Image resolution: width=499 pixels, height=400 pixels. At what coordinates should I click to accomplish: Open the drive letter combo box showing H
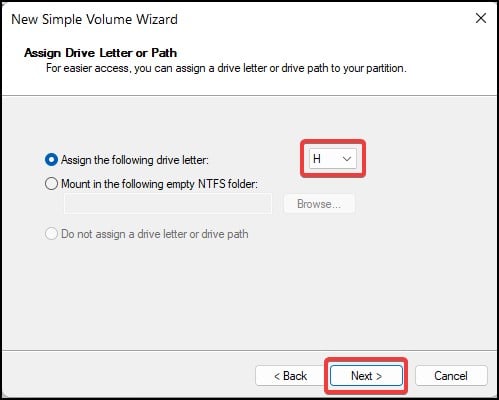333,159
